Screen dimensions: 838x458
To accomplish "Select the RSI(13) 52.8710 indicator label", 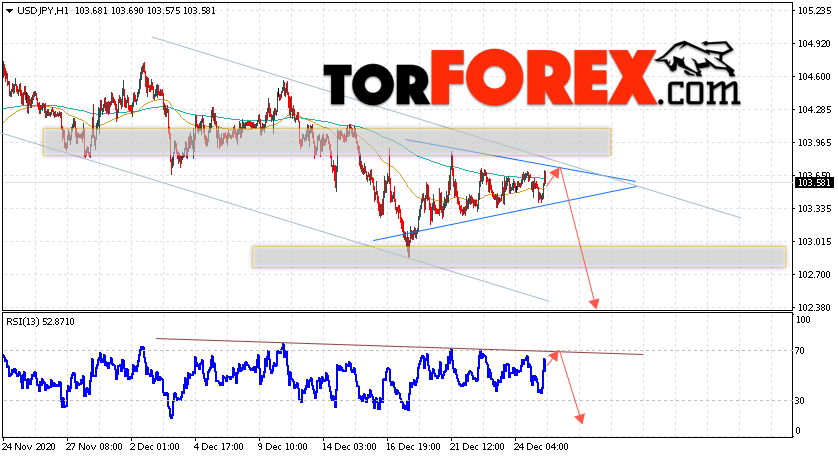I will 41,322.
